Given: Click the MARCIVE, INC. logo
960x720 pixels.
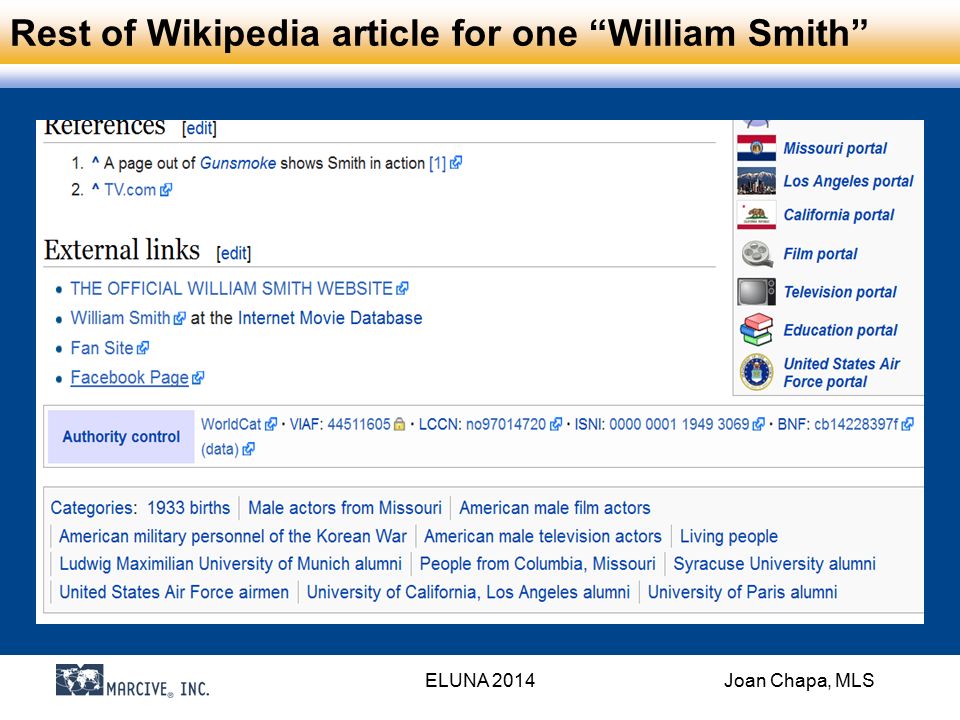Looking at the screenshot, I should pos(132,681).
